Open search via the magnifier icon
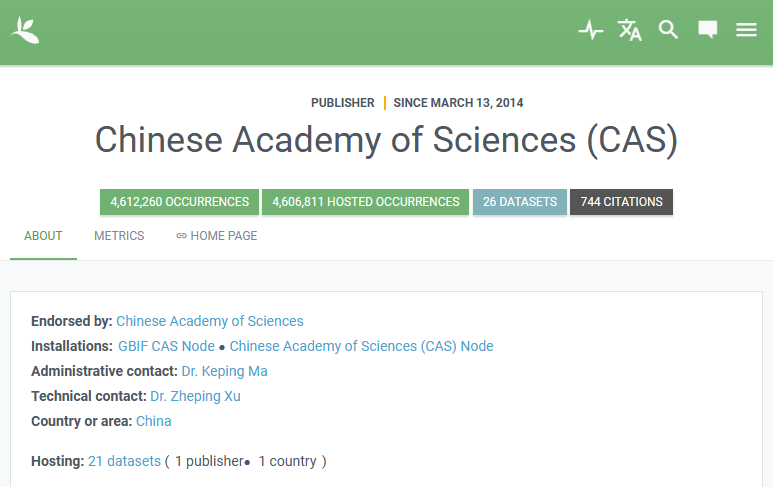773x487 pixels. pos(668,30)
